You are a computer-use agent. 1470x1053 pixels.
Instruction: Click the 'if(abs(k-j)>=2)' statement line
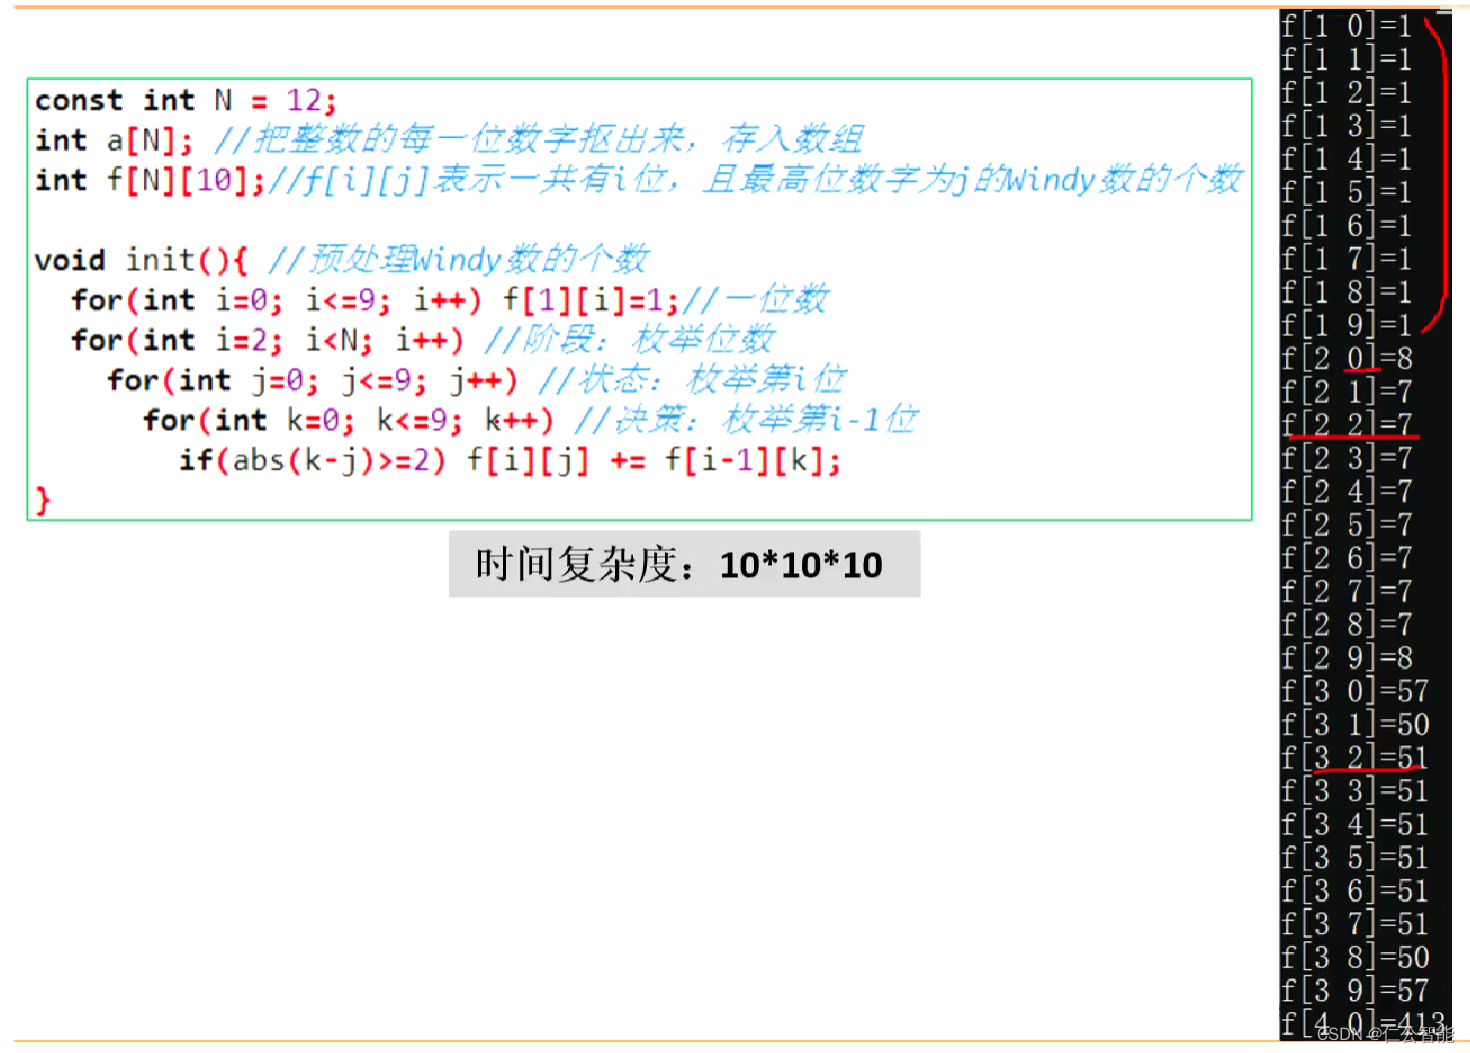pyautogui.click(x=510, y=460)
